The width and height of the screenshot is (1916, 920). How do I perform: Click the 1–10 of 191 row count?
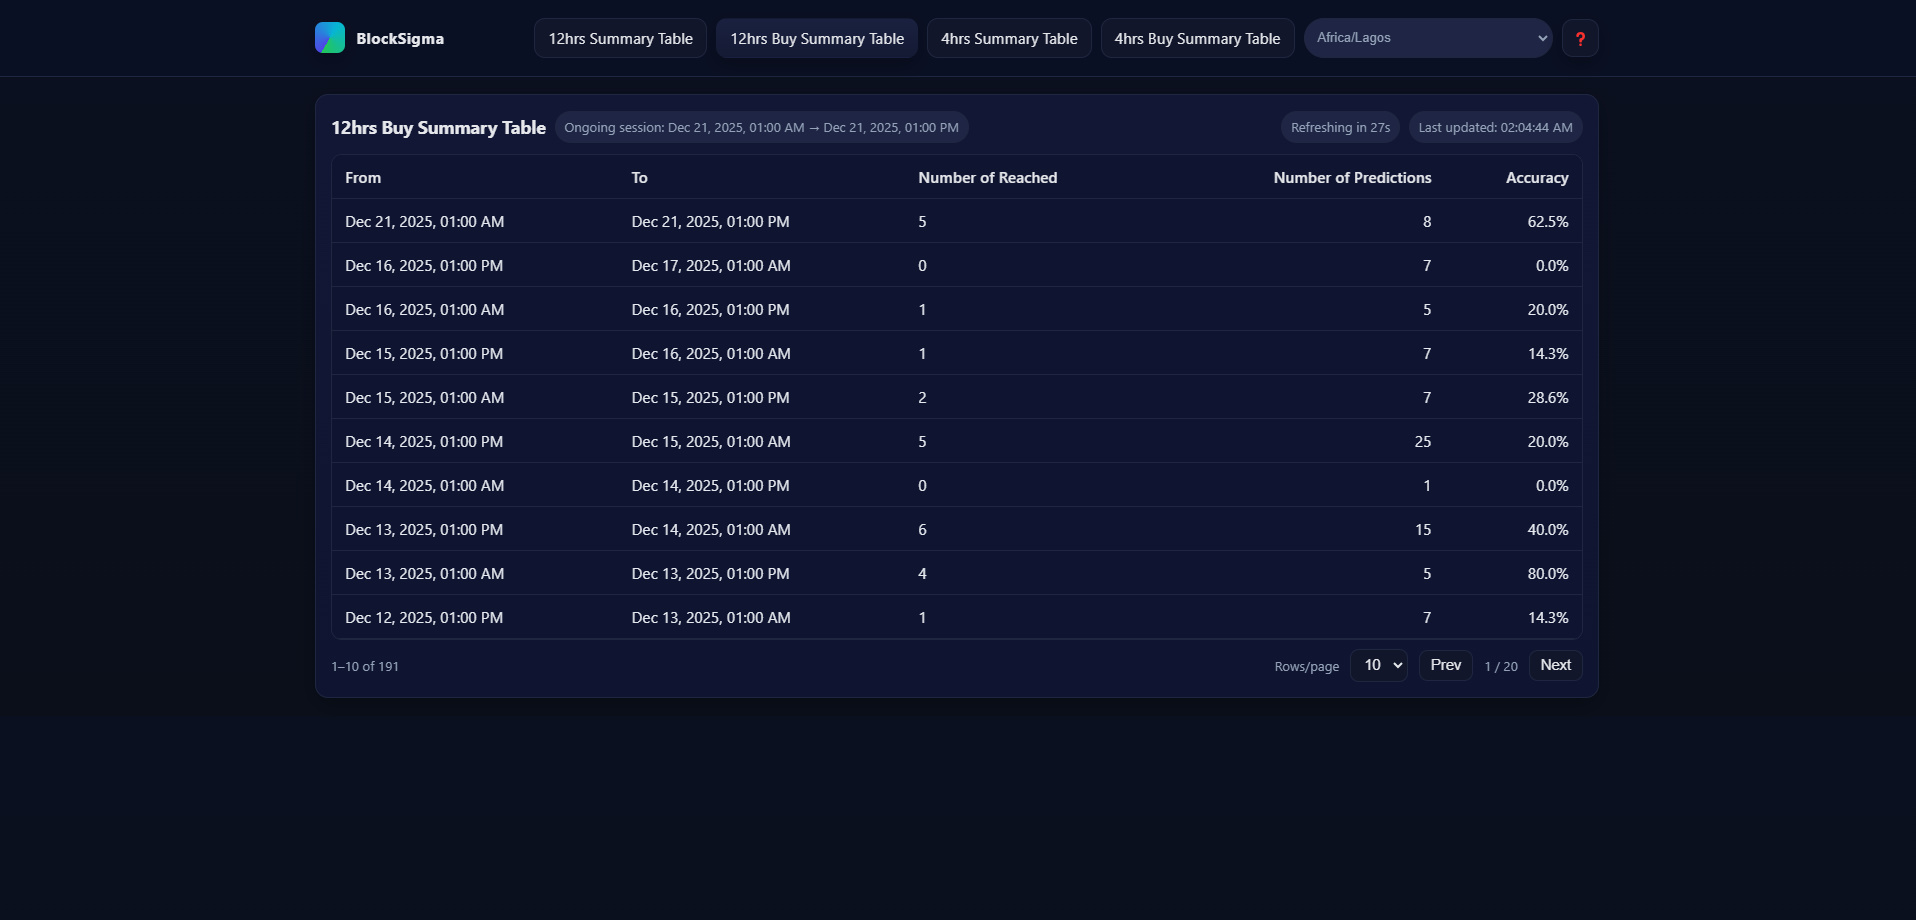click(365, 666)
